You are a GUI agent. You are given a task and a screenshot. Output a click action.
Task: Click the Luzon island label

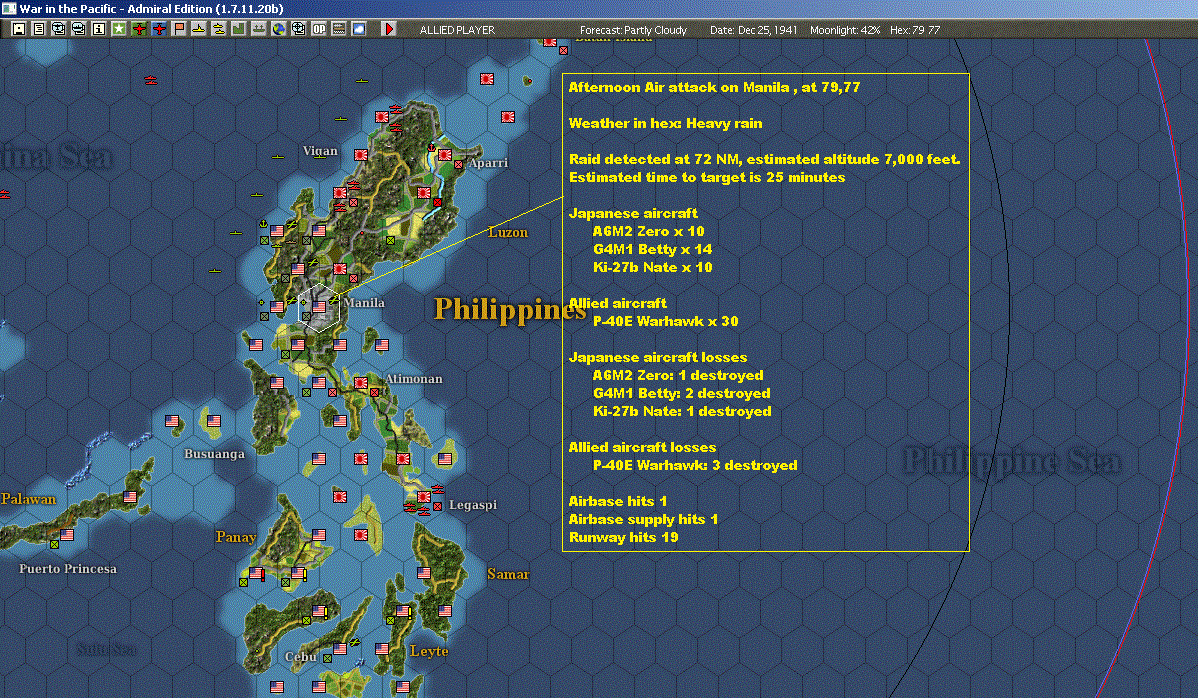(508, 232)
